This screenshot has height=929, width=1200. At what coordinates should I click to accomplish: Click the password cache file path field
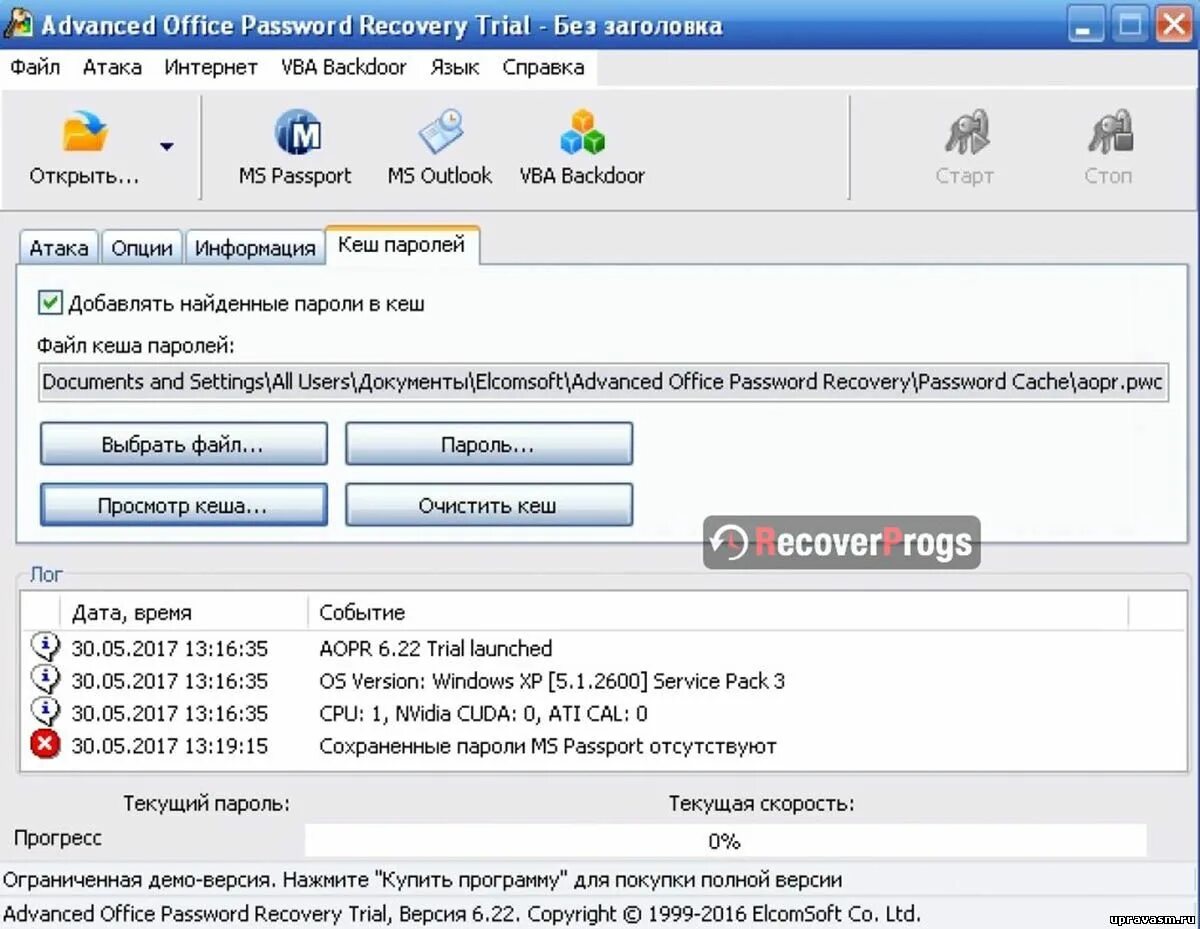click(603, 382)
